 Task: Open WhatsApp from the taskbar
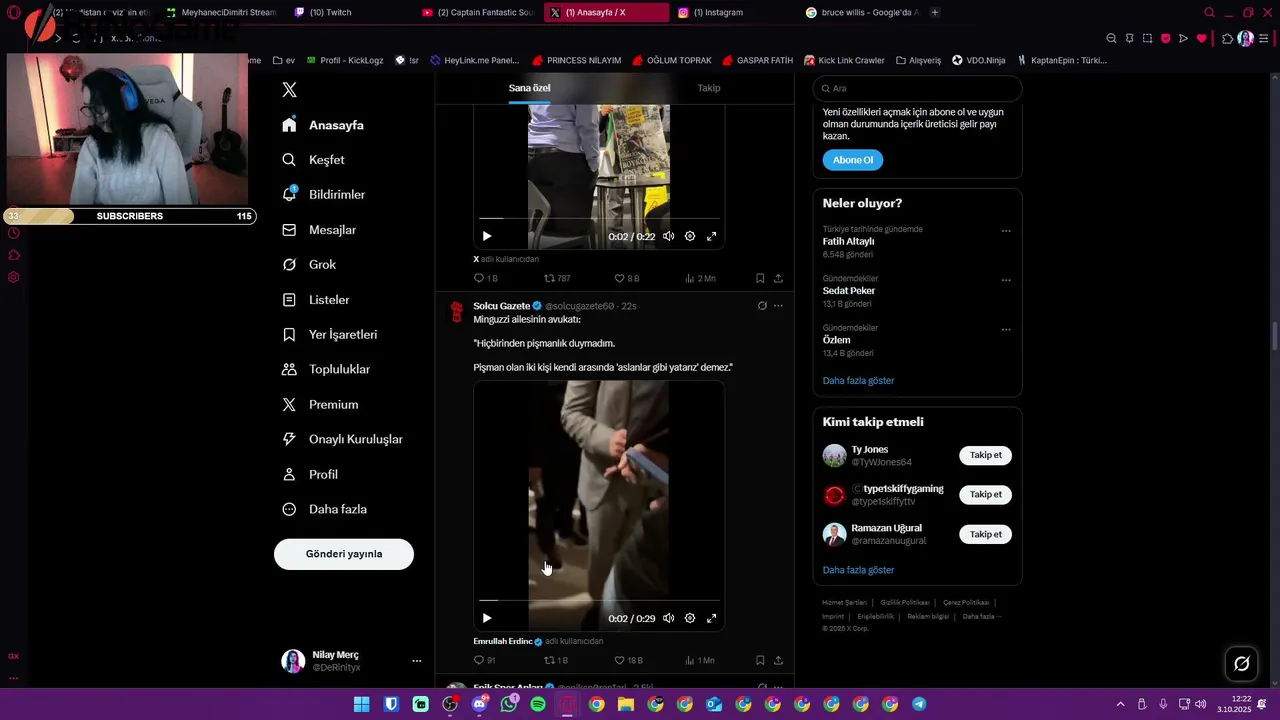(x=509, y=704)
